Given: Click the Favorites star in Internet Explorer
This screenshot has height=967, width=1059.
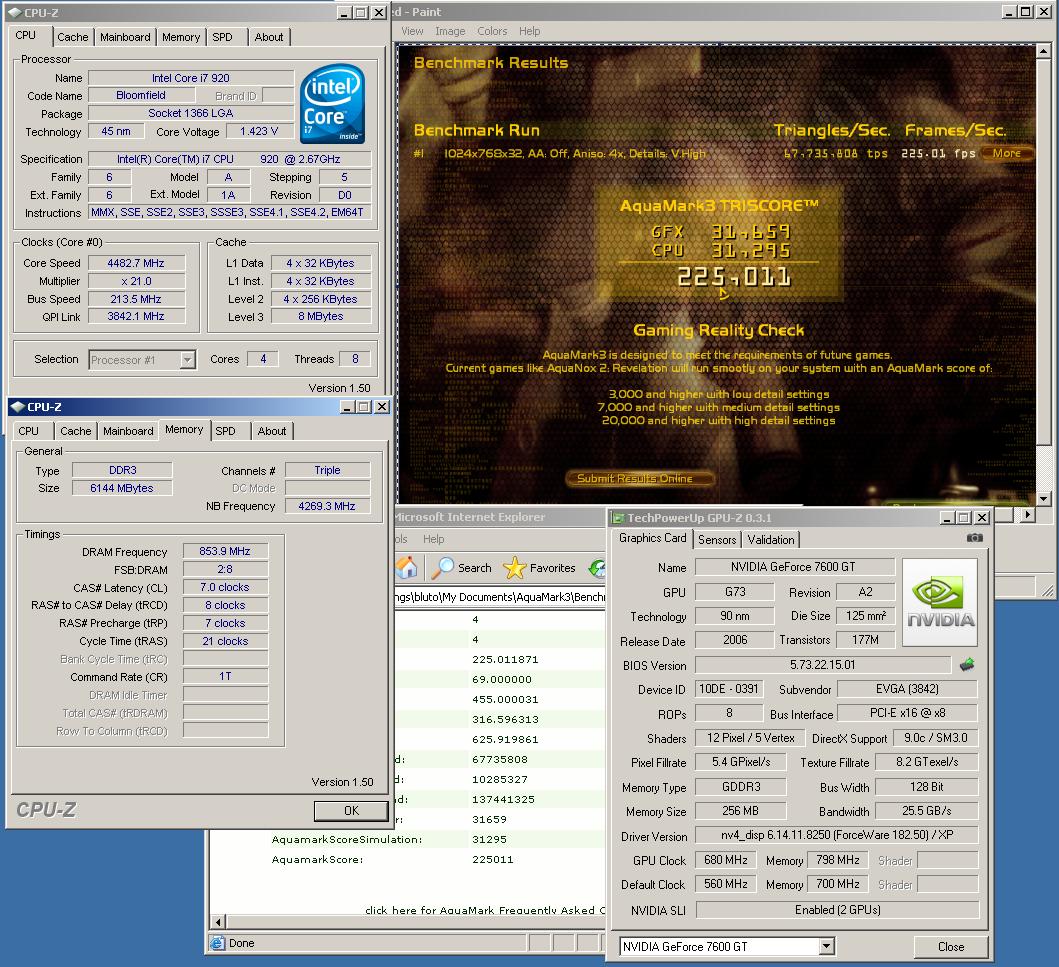Looking at the screenshot, I should click(515, 568).
